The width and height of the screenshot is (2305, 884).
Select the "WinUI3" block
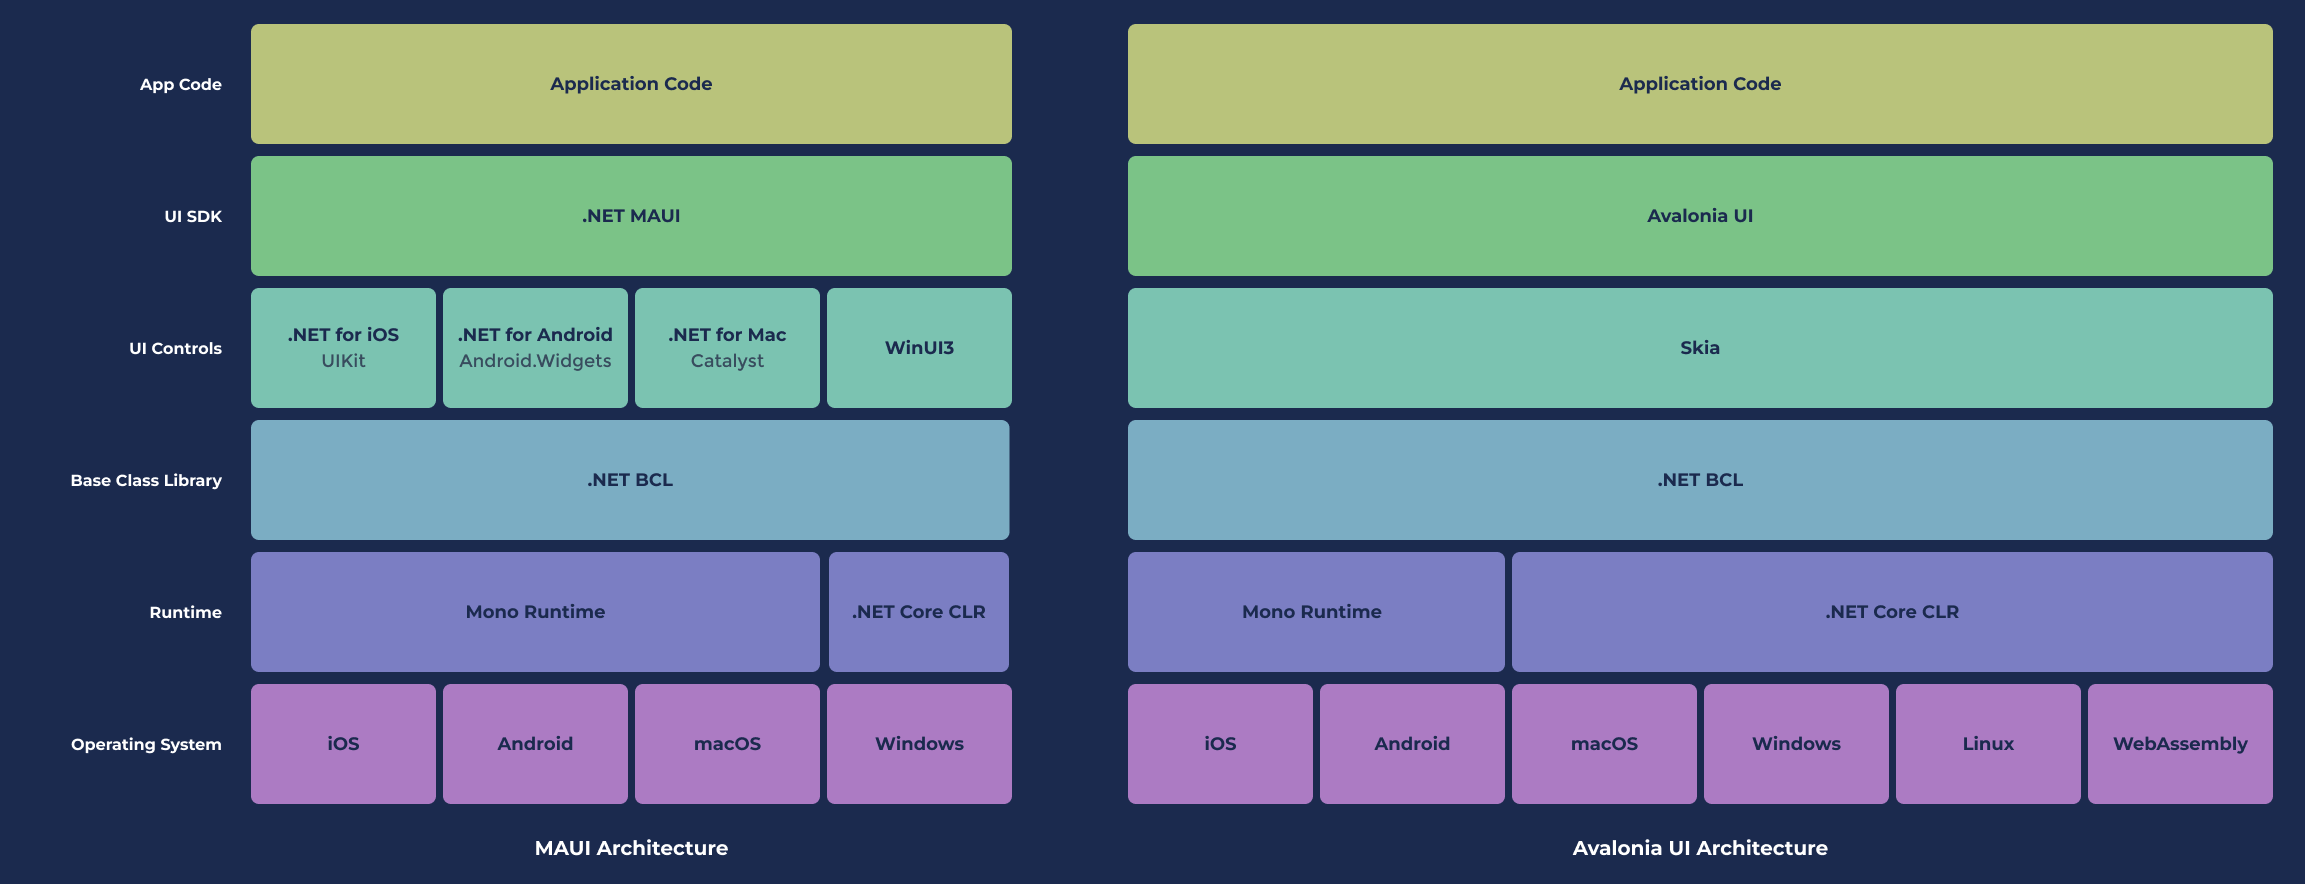coord(919,348)
